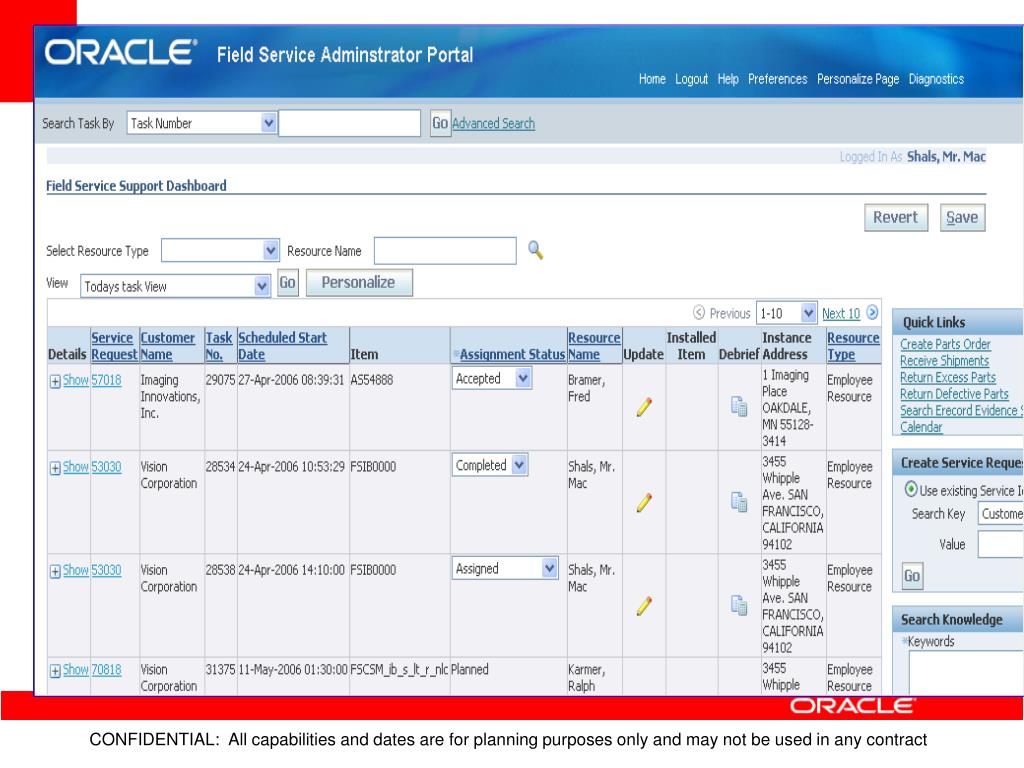1024x768 pixels.
Task: Focus the task number search input field
Action: click(x=349, y=123)
